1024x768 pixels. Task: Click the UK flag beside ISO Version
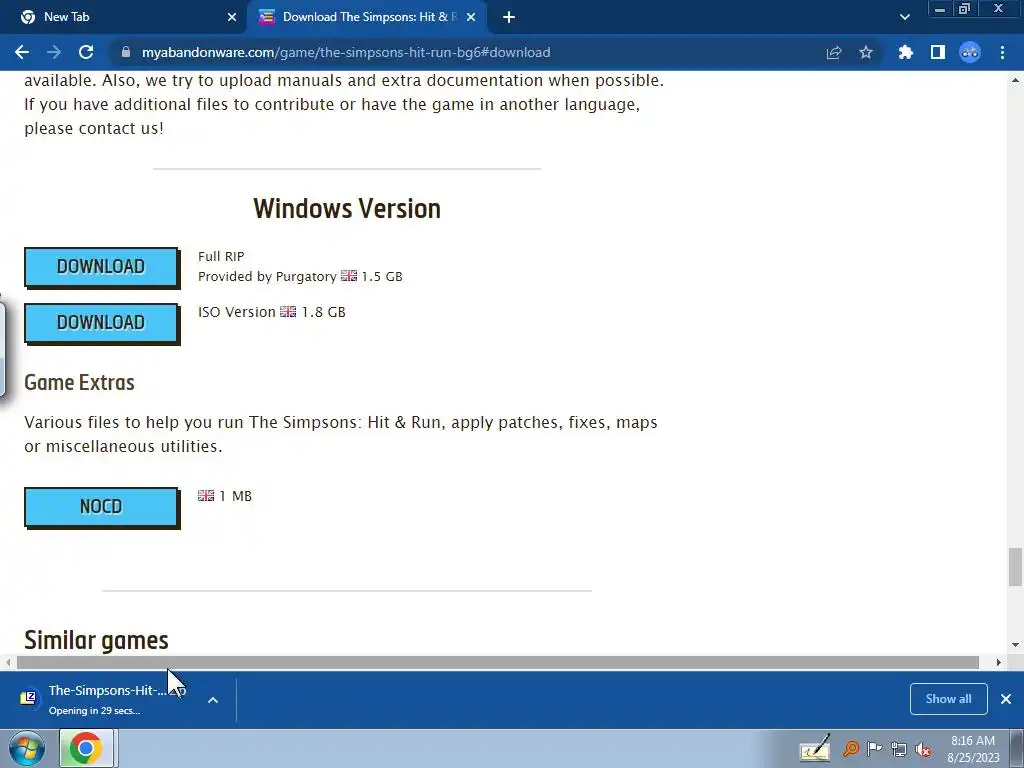click(x=288, y=312)
